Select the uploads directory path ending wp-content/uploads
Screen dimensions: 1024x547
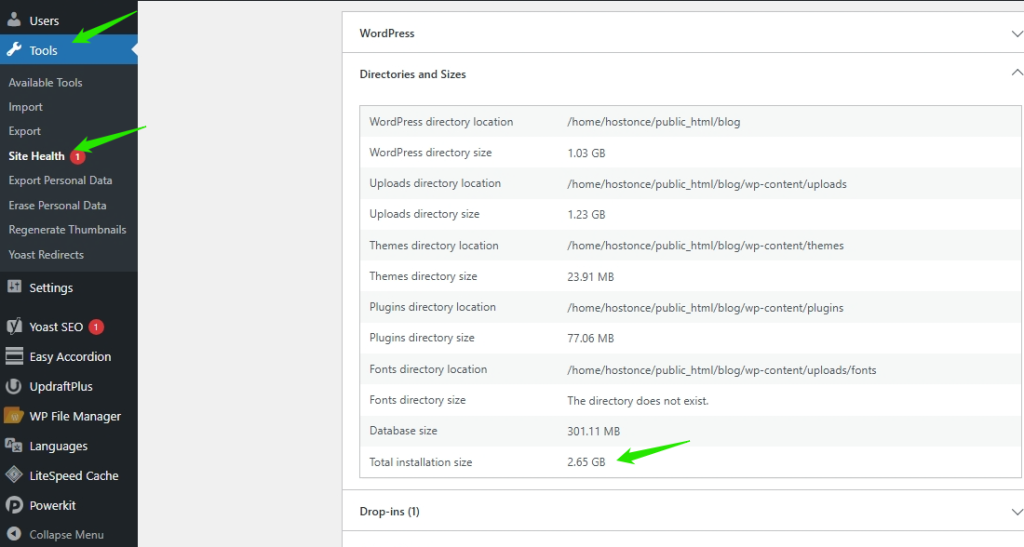707,184
